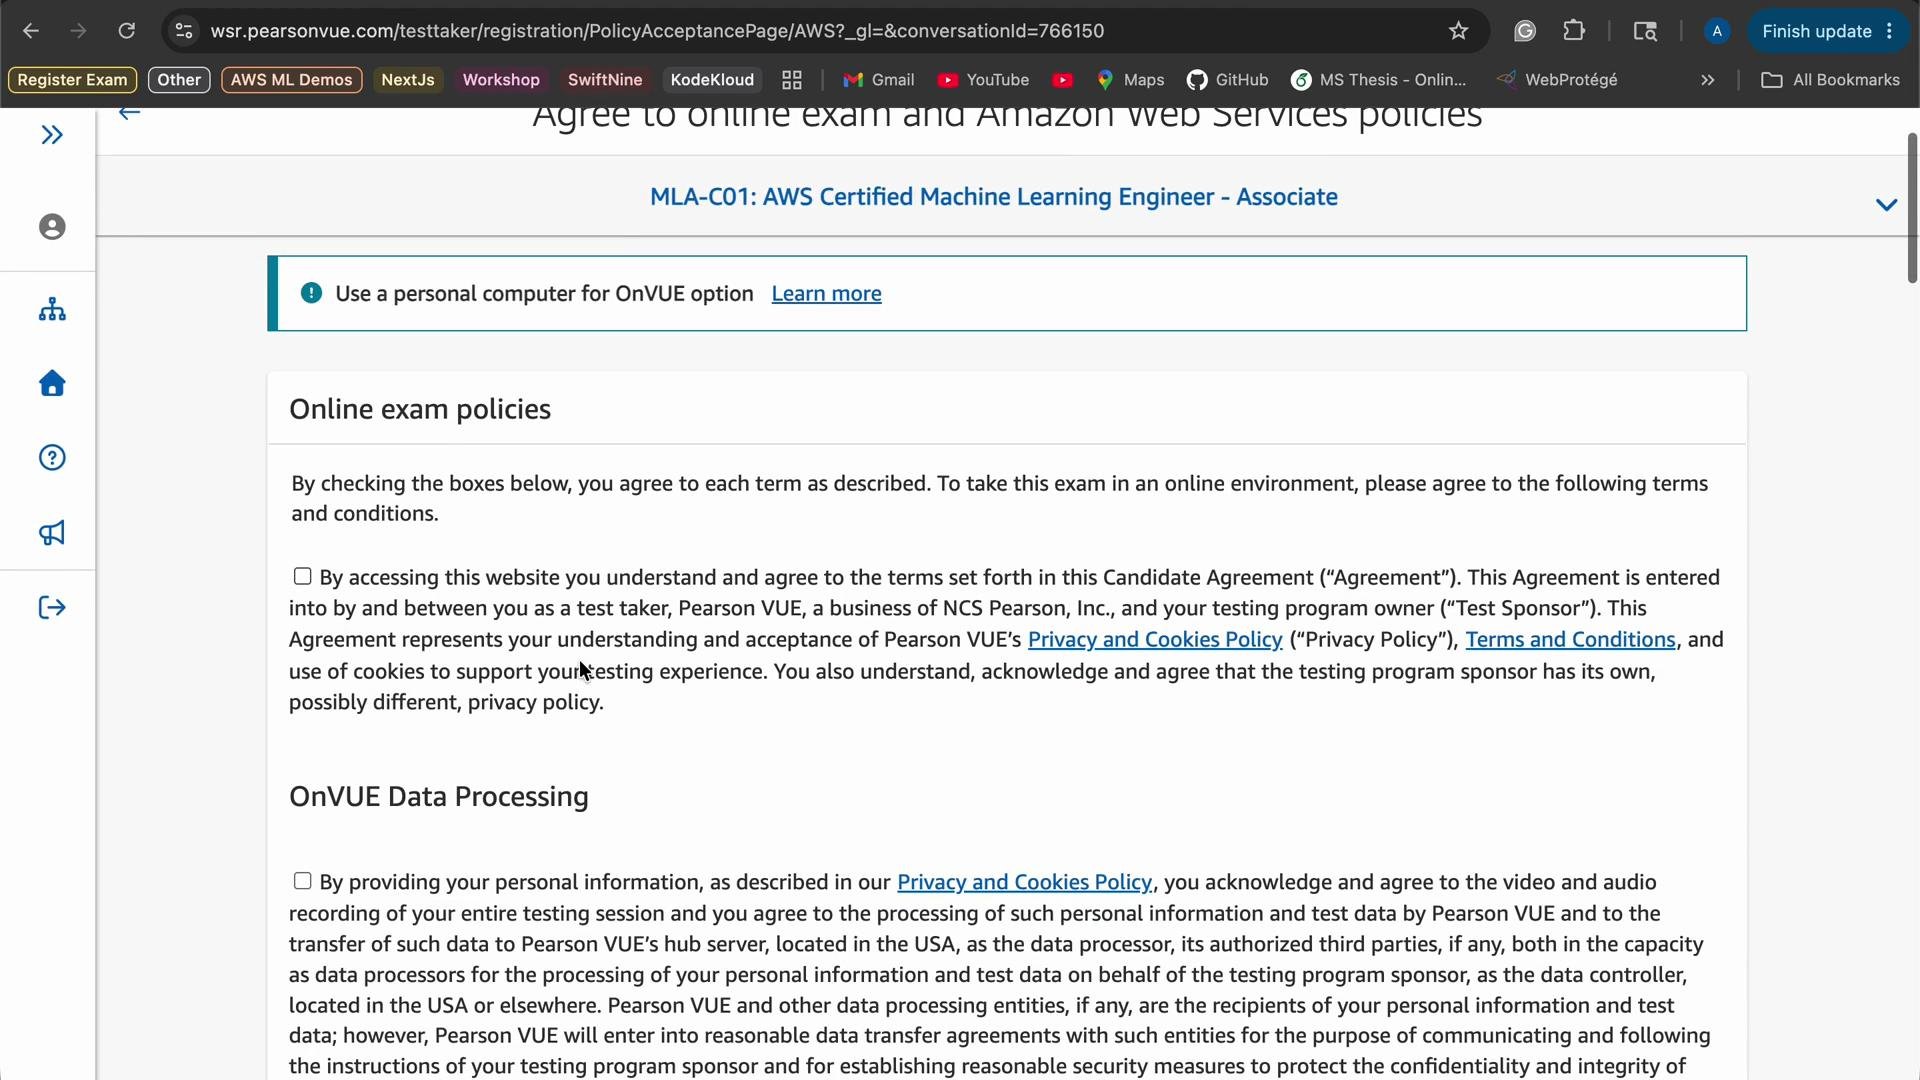Open the GitHub bookmark
The width and height of the screenshot is (1920, 1080).
coord(1228,80)
